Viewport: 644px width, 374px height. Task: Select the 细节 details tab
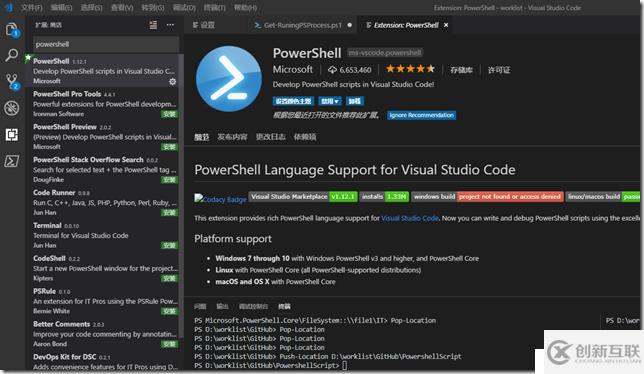201,137
